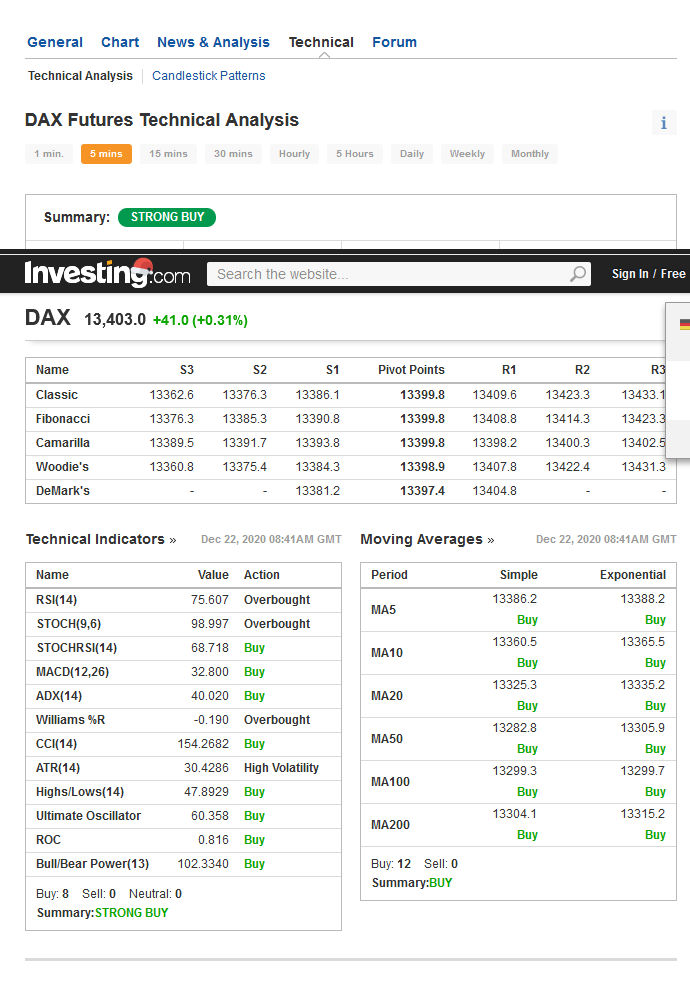Click the Summary:BUY moving averages text
The width and height of the screenshot is (690, 985).
point(412,883)
